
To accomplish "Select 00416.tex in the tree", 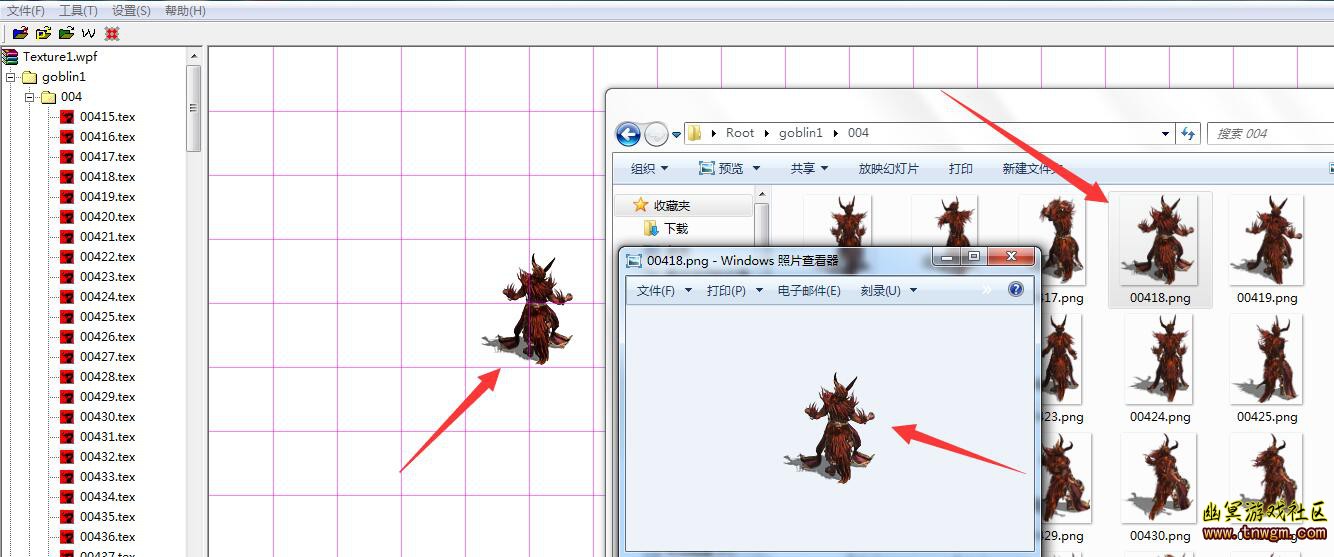I will coord(107,137).
